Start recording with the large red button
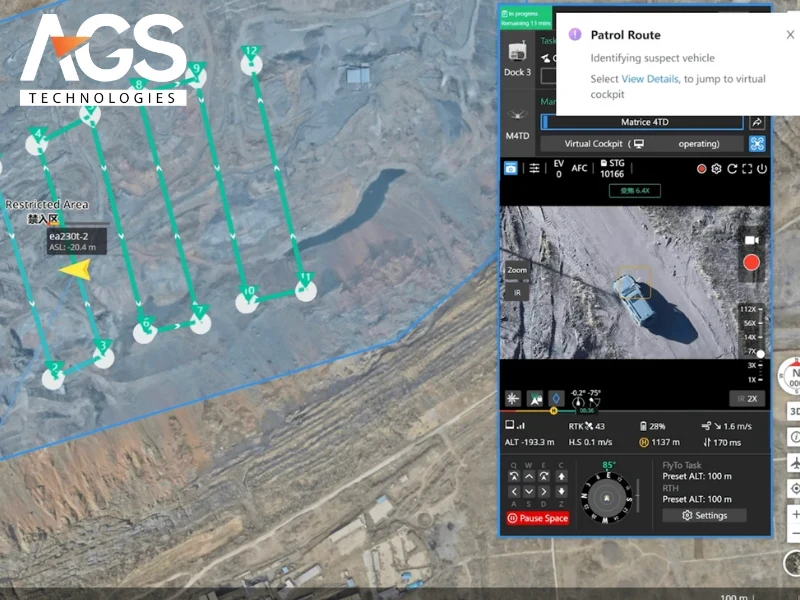 tap(751, 263)
